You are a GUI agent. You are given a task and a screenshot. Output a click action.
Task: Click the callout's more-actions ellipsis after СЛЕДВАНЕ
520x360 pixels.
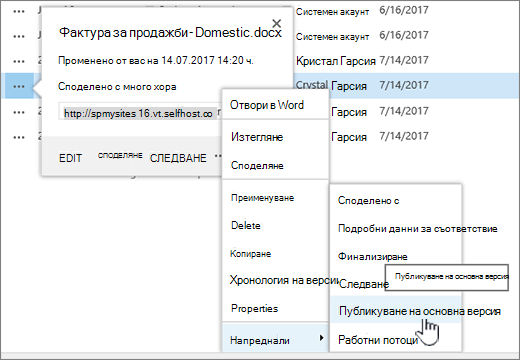coord(218,156)
